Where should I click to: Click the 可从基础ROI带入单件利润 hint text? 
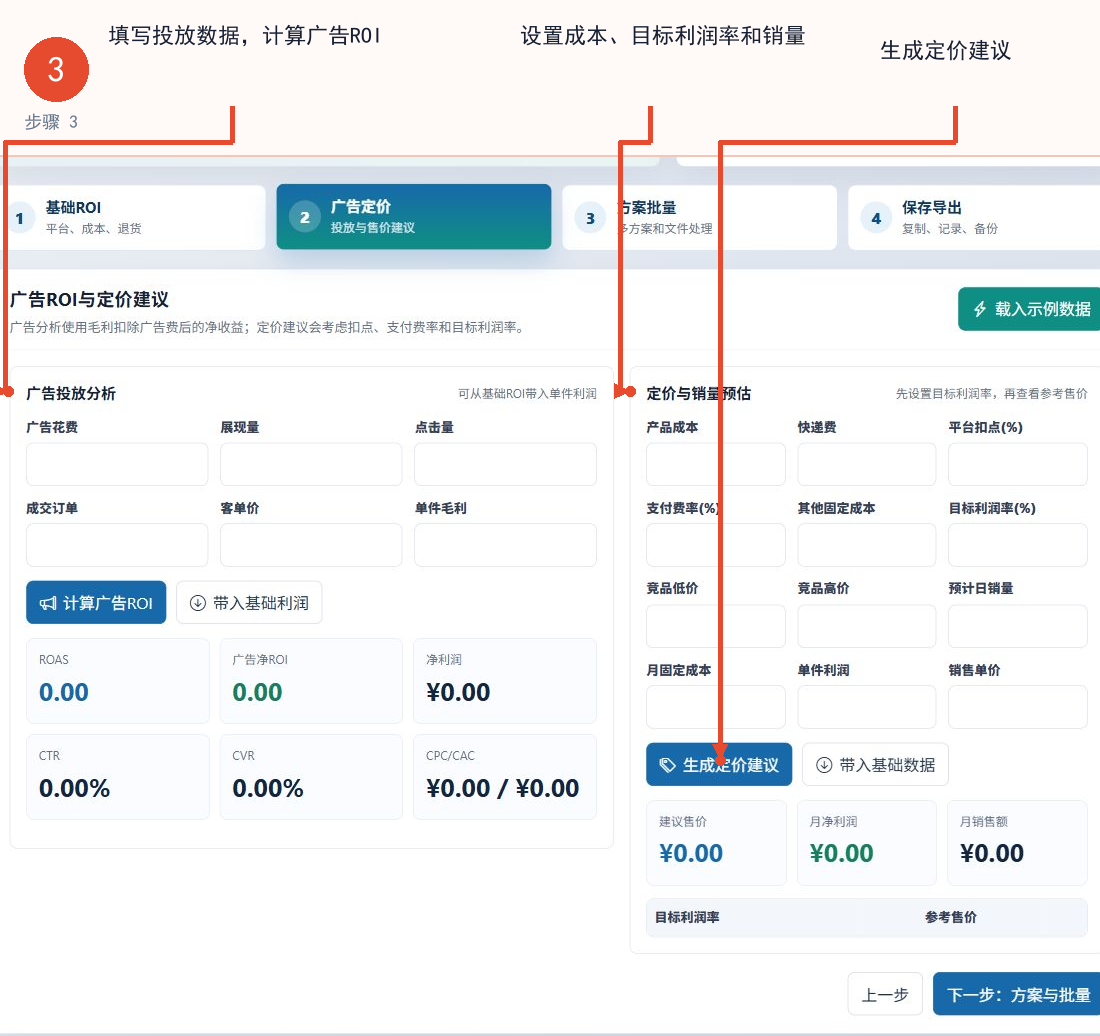click(x=527, y=393)
